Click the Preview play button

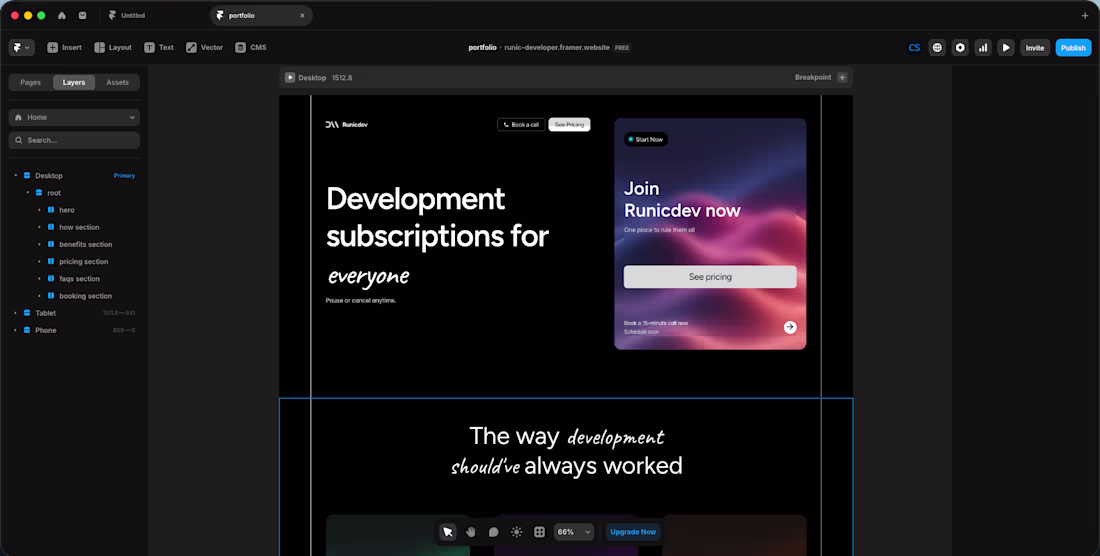tap(1006, 48)
